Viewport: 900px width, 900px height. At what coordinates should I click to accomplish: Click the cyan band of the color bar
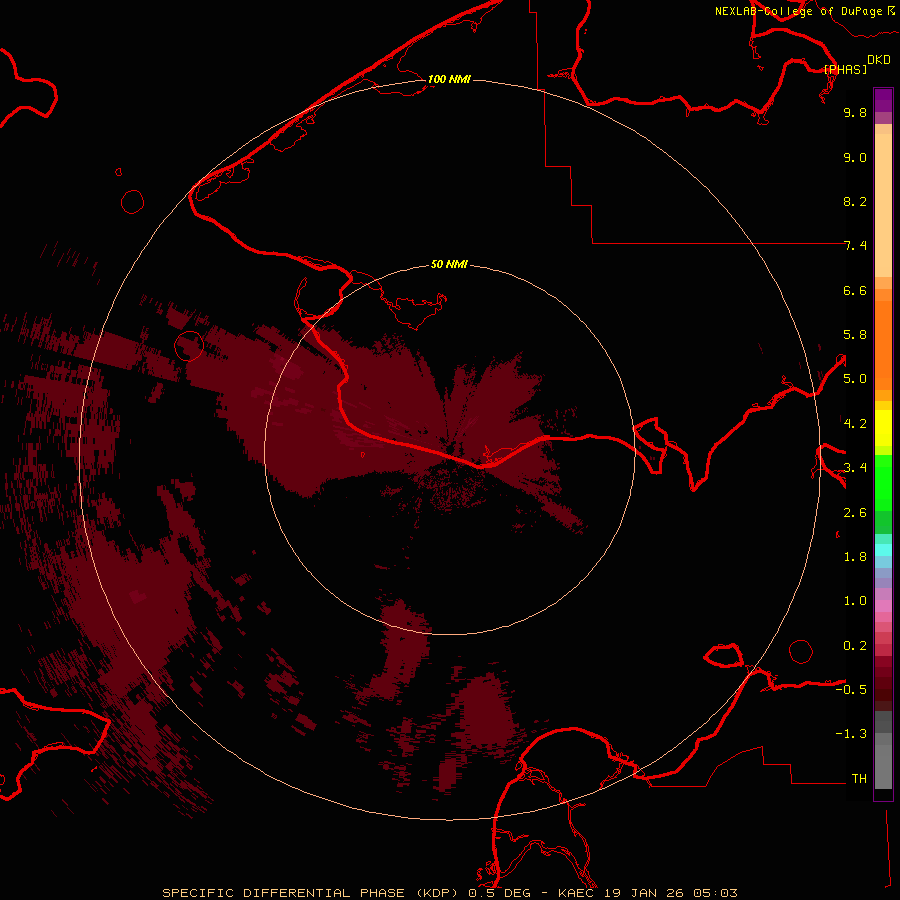click(883, 550)
